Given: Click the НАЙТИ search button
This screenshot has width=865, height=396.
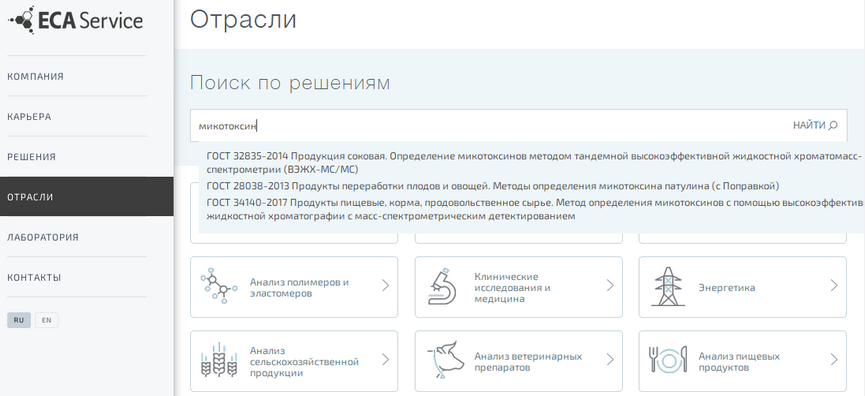Looking at the screenshot, I should 815,125.
